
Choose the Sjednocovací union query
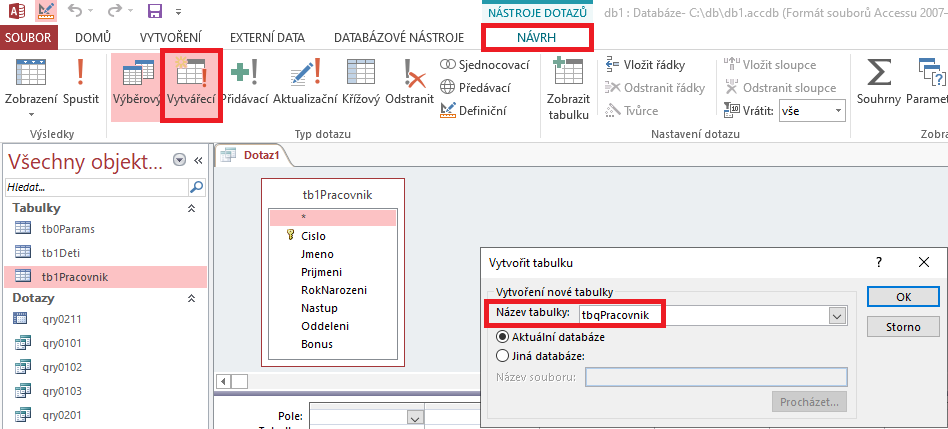pos(485,65)
